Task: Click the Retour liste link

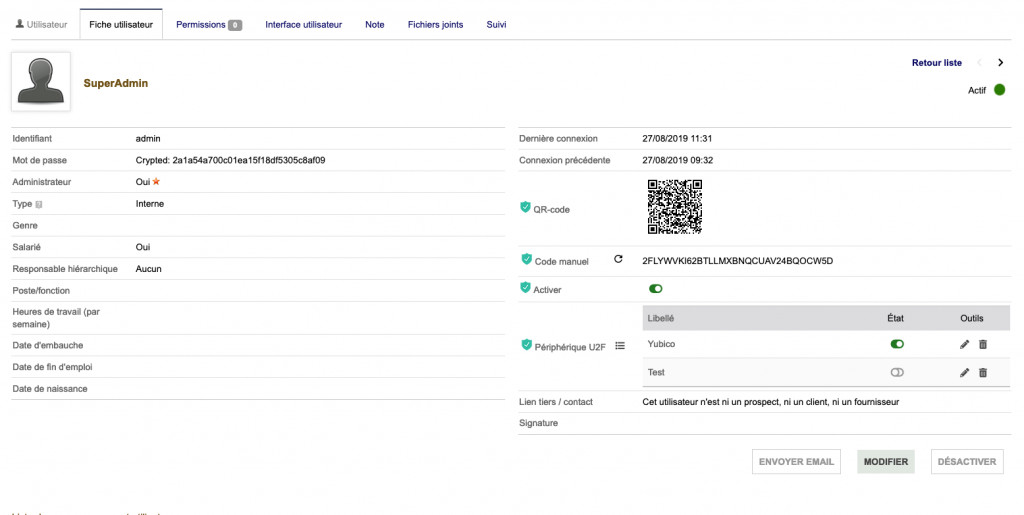Action: [936, 62]
